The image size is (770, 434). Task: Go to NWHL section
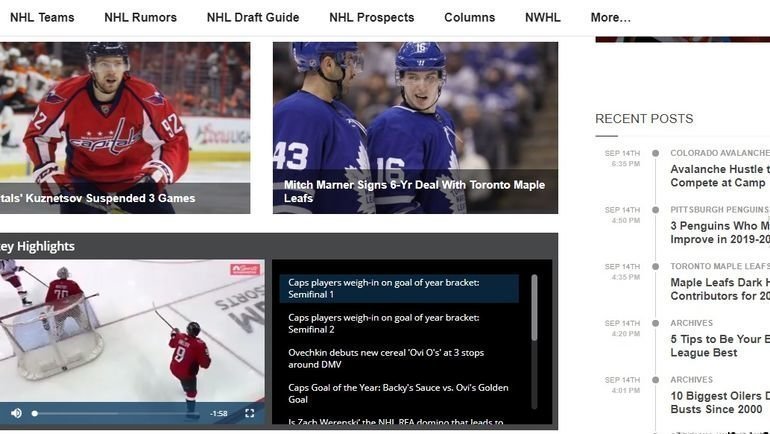coord(543,17)
